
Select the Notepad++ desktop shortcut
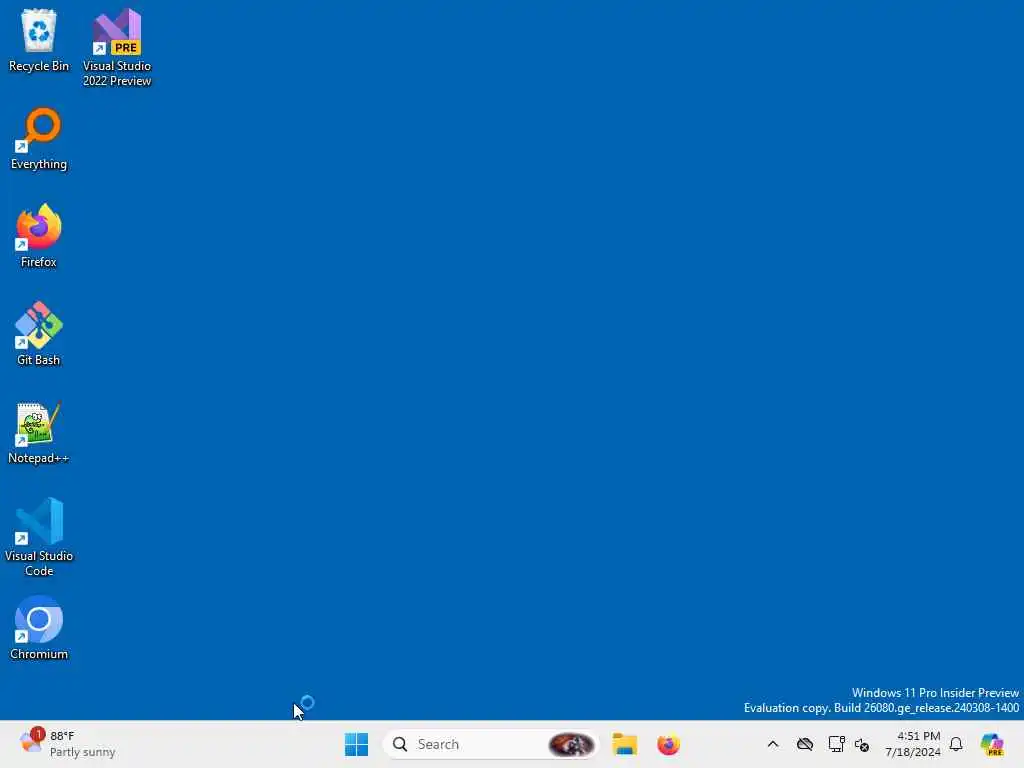39,432
